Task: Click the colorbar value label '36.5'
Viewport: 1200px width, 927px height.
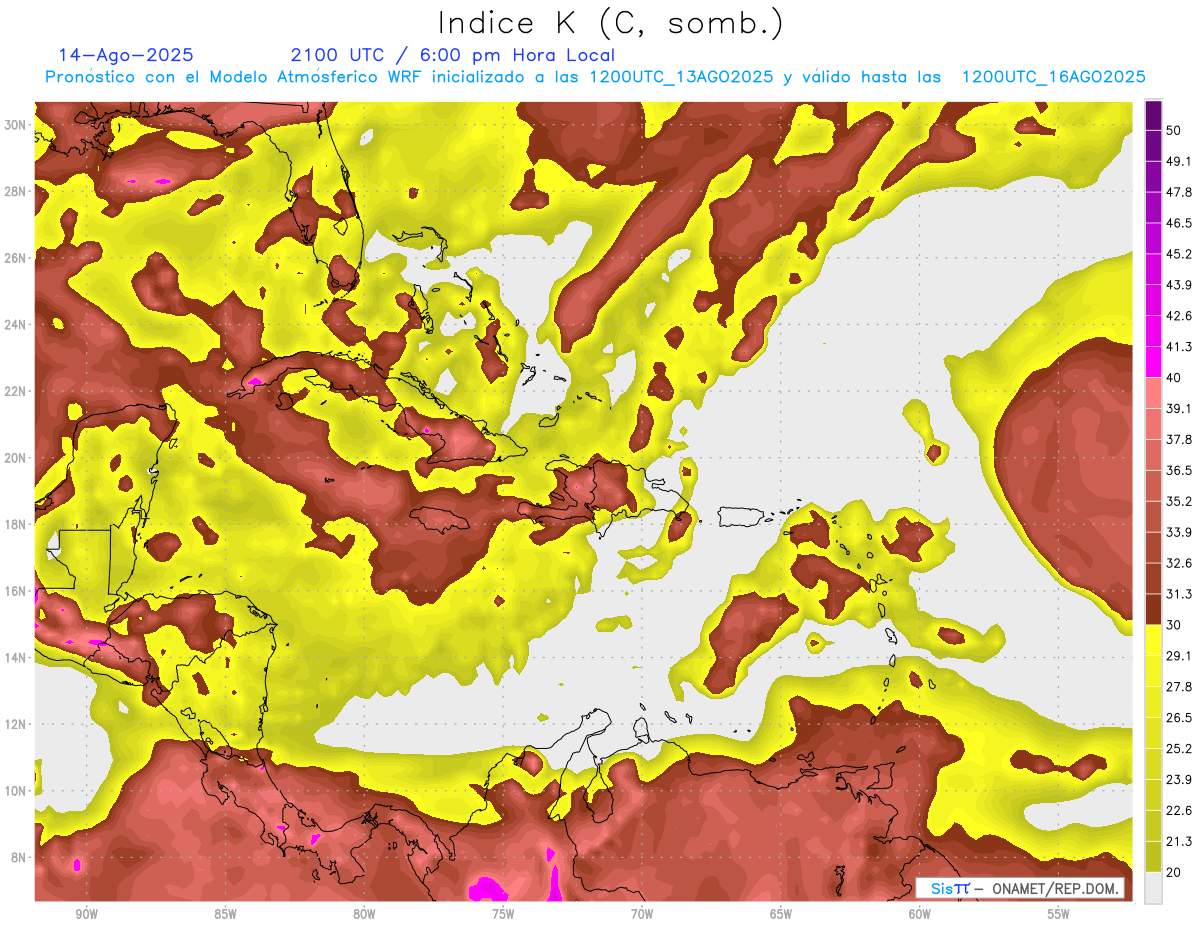Action: pyautogui.click(x=1178, y=470)
